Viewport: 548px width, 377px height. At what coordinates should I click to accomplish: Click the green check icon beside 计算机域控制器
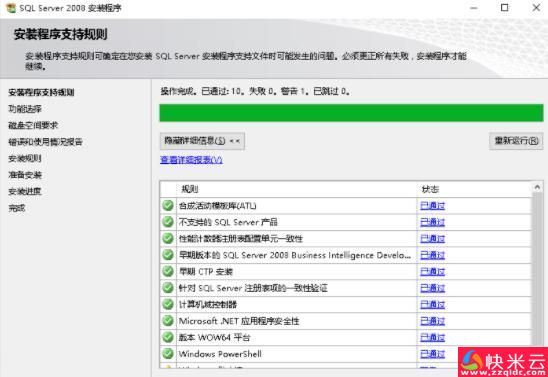(x=168, y=304)
